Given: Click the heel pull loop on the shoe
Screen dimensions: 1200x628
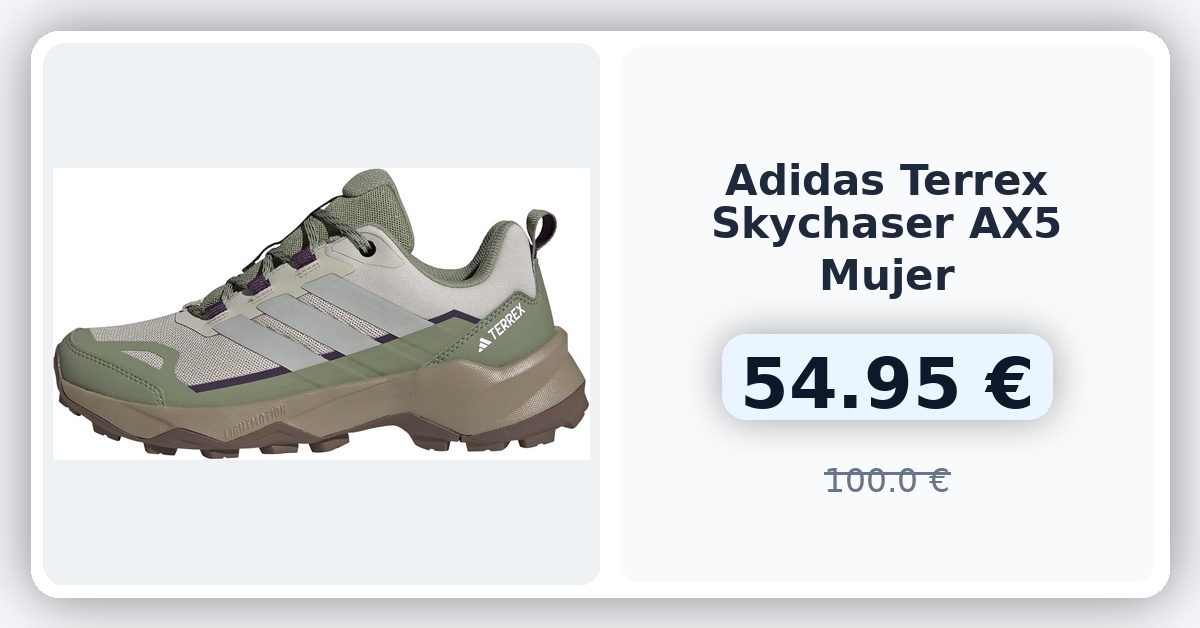Looking at the screenshot, I should pyautogui.click(x=540, y=231).
